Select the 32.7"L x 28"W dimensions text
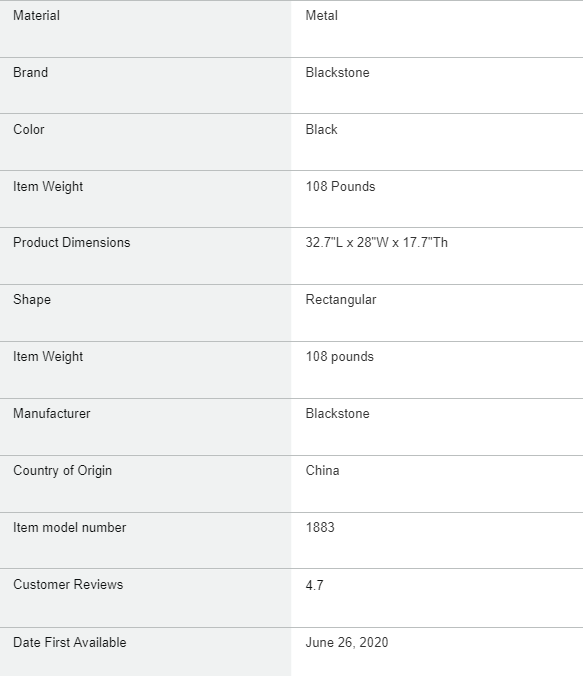 point(347,242)
